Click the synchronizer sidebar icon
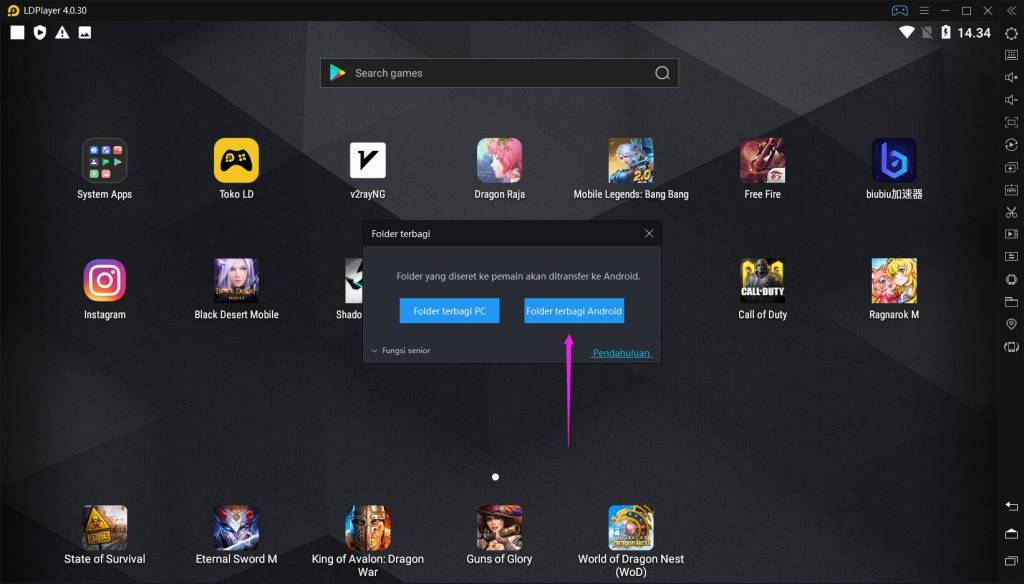Image resolution: width=1024 pixels, height=584 pixels. point(1011,256)
